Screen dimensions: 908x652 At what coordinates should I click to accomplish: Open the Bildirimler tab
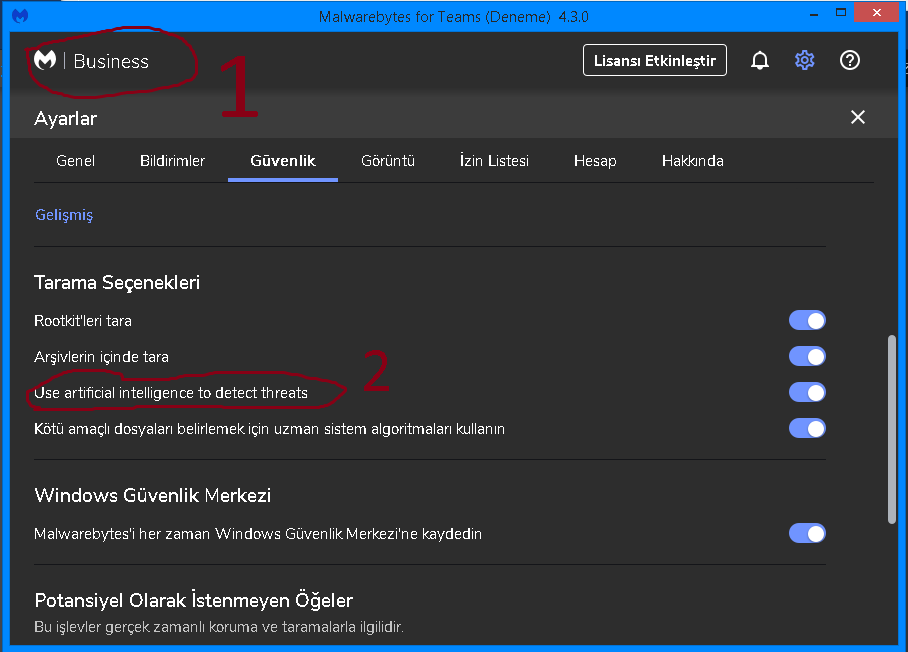(173, 161)
